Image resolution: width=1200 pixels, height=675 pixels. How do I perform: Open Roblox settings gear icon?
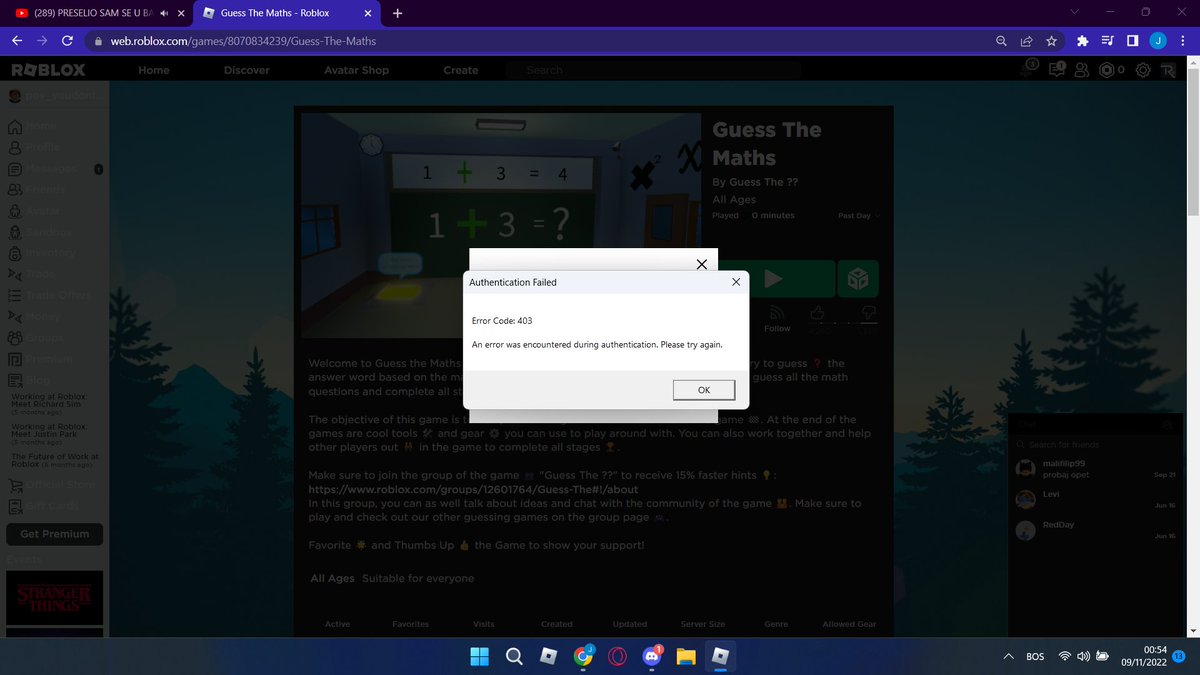pos(1143,70)
